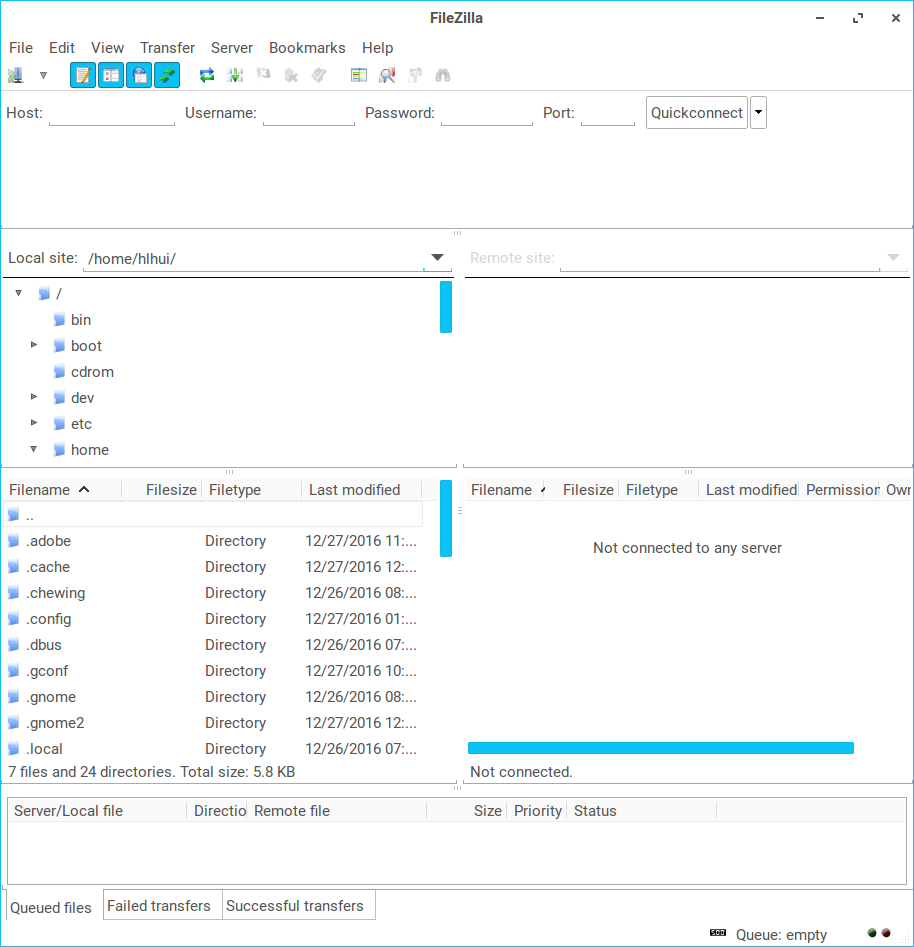Click the Quickconnect button
The image size is (914, 947).
[x=697, y=113]
